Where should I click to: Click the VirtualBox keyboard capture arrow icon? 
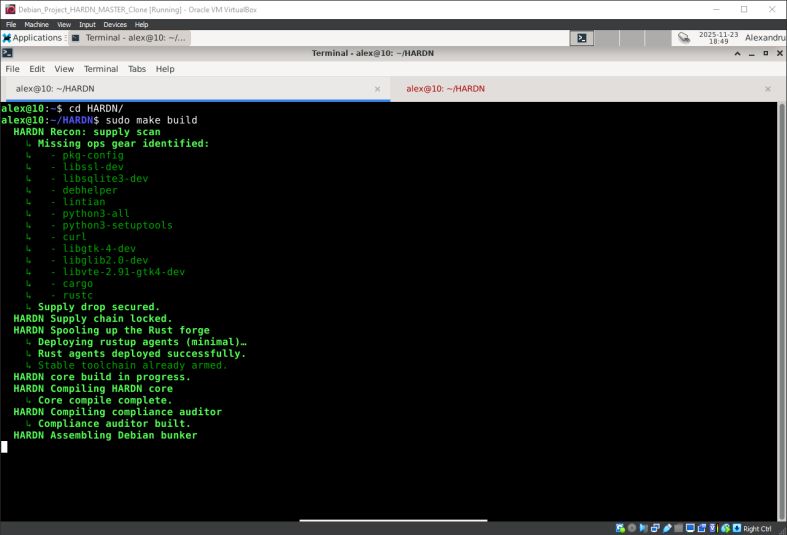[x=737, y=528]
